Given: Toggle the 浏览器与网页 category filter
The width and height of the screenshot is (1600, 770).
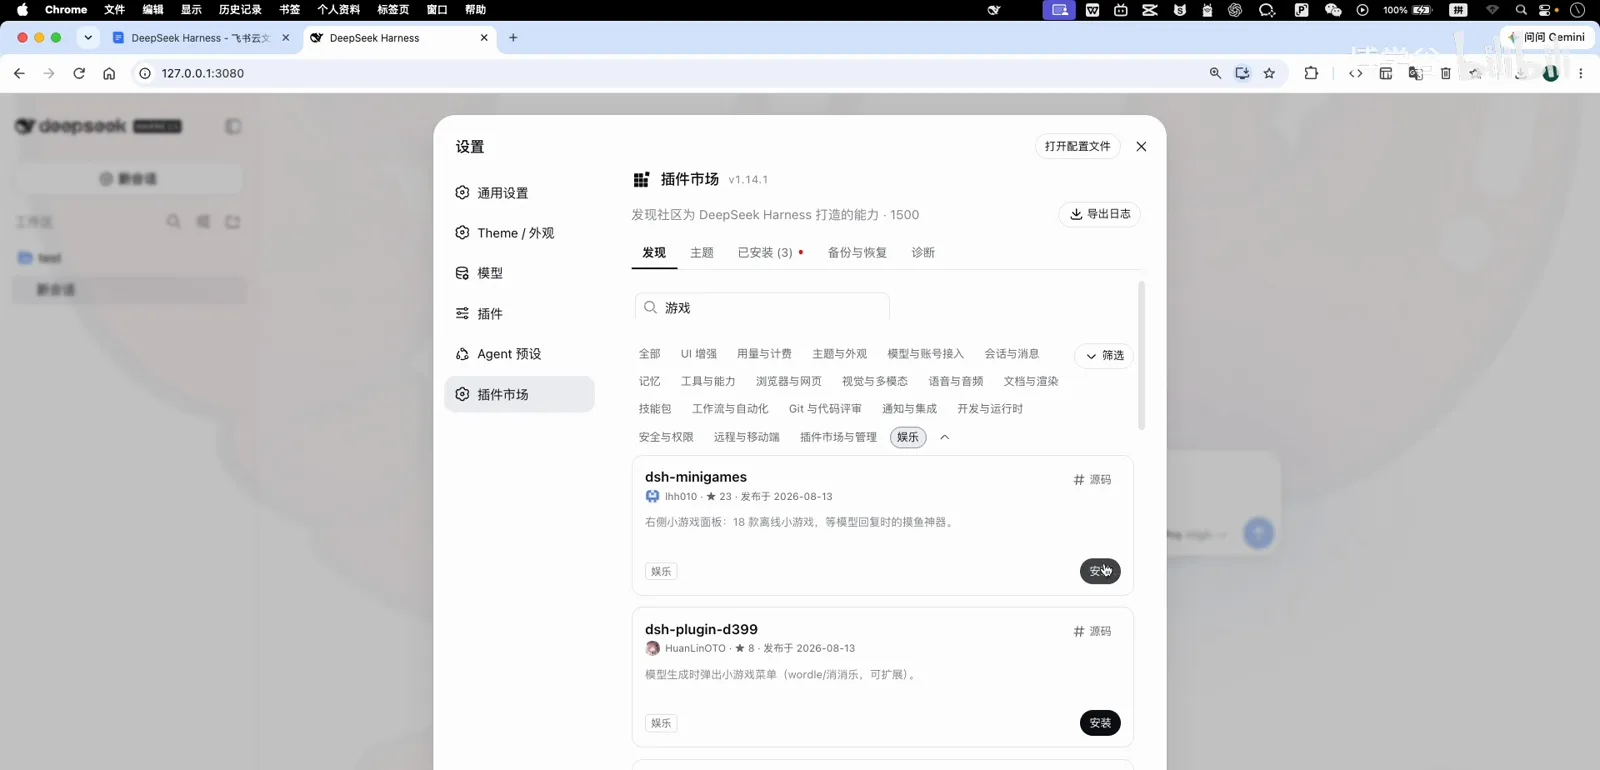Looking at the screenshot, I should pyautogui.click(x=789, y=381).
